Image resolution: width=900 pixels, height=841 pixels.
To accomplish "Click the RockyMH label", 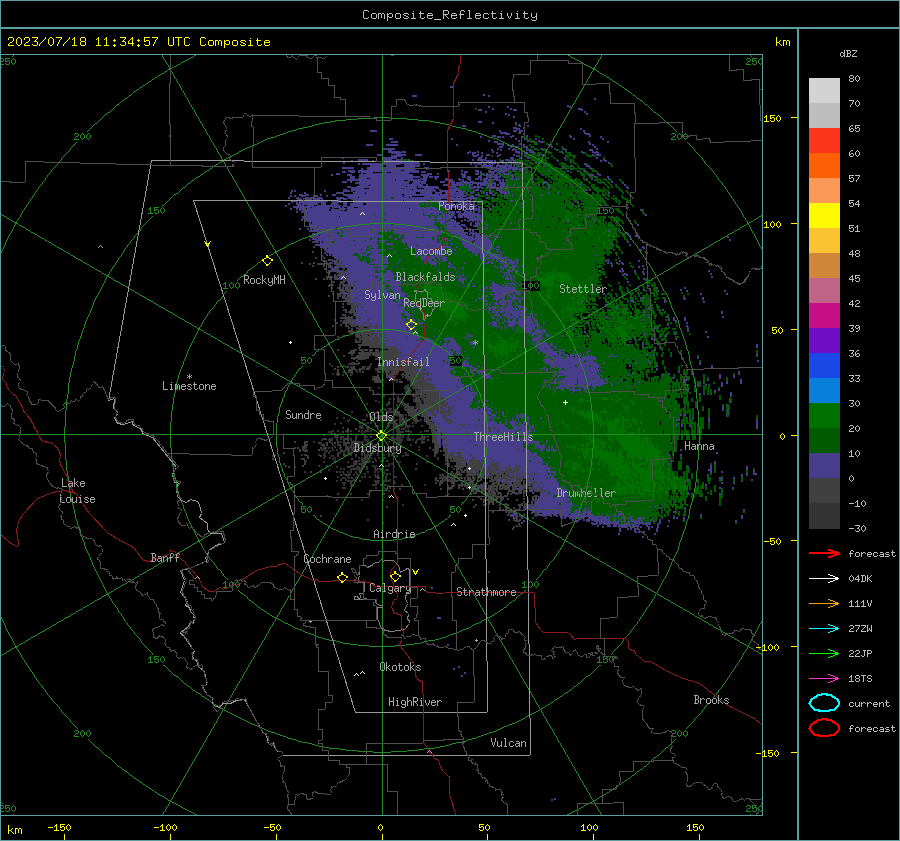I will (x=264, y=280).
